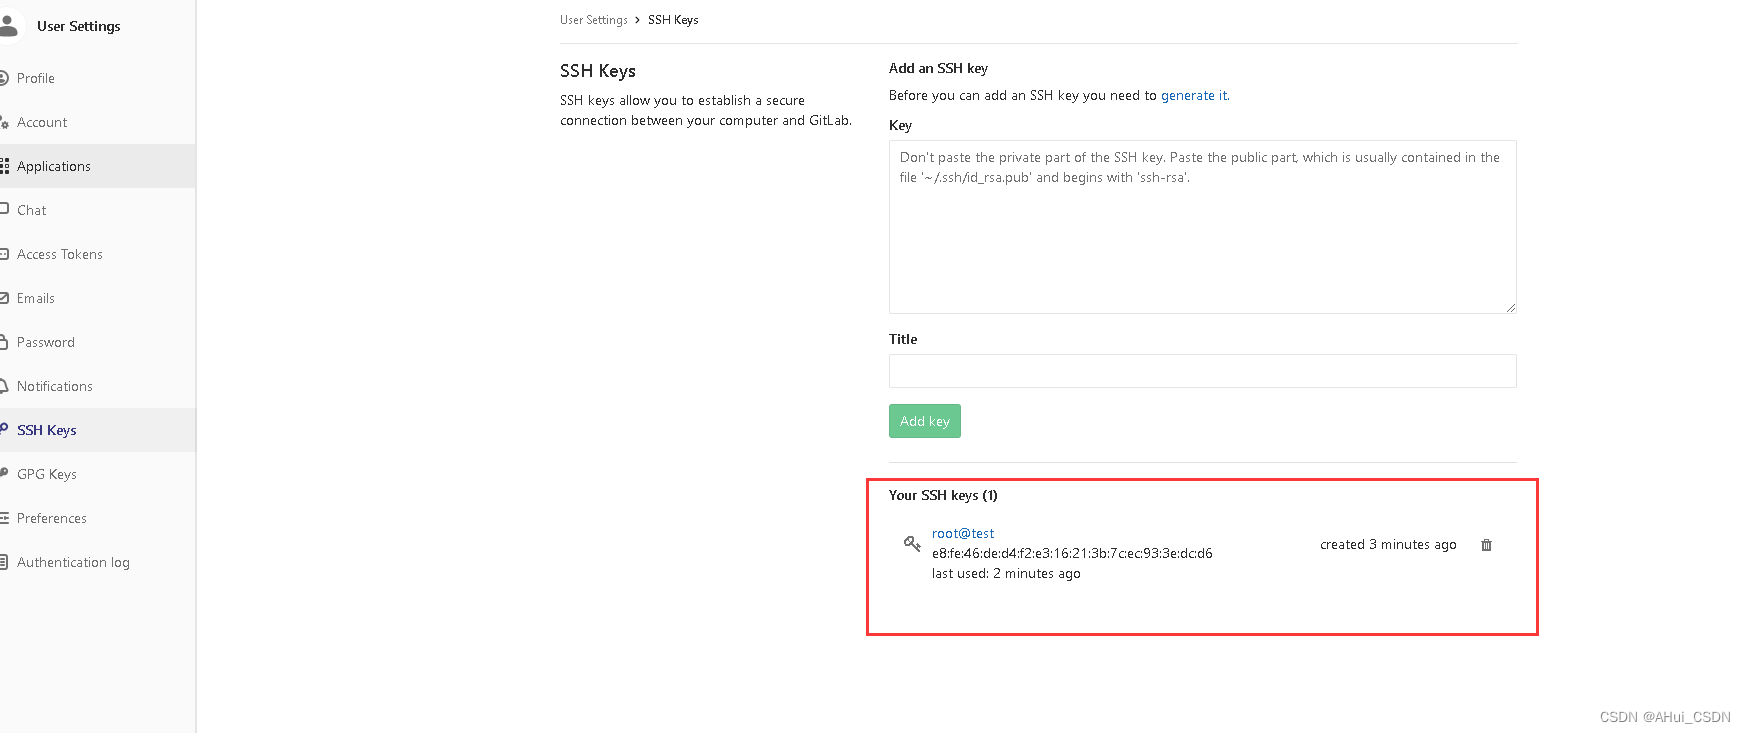Open the Authentication log
This screenshot has height=733, width=1745.
(73, 562)
